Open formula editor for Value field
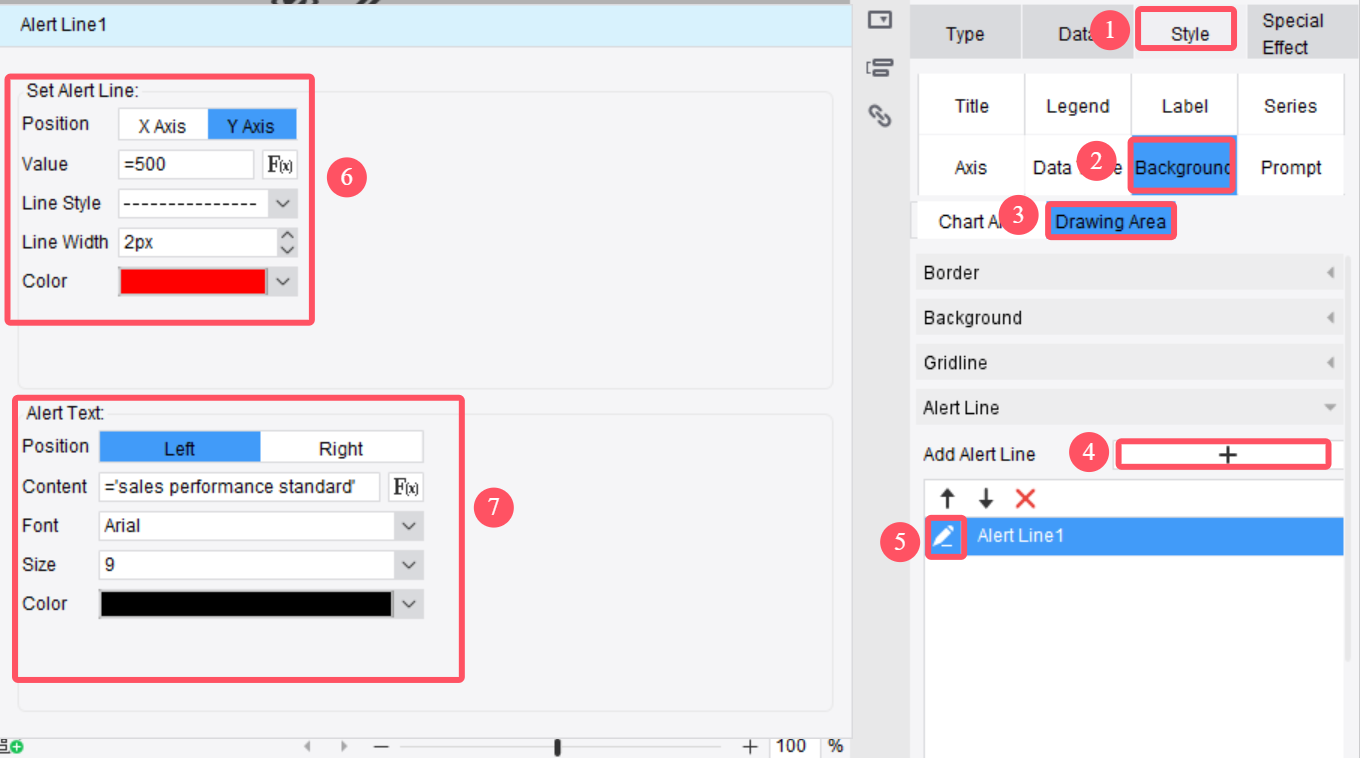This screenshot has height=758, width=1360. 280,164
